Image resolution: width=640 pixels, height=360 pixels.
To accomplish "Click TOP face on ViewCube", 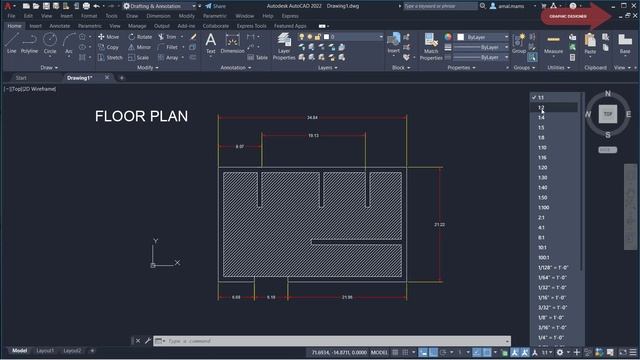I will click(608, 114).
